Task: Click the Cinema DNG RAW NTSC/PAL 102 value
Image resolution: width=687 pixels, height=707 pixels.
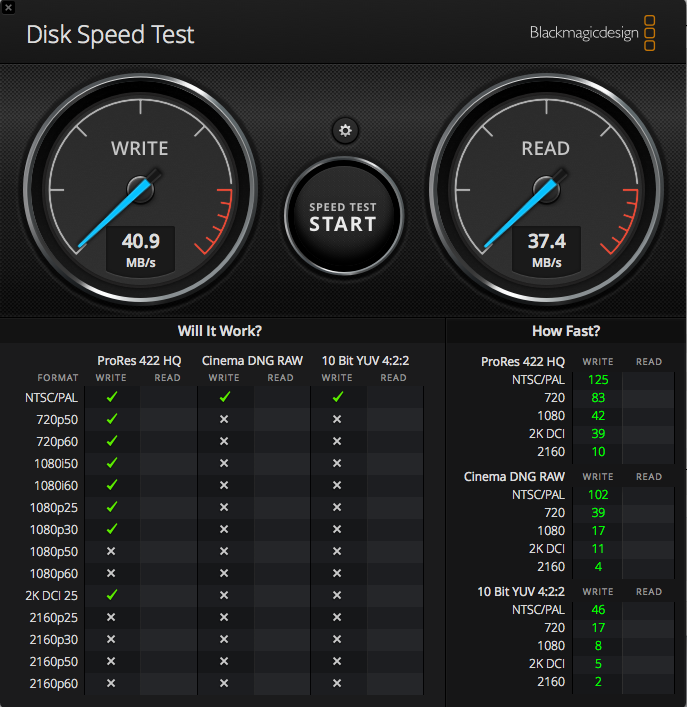Action: point(598,494)
